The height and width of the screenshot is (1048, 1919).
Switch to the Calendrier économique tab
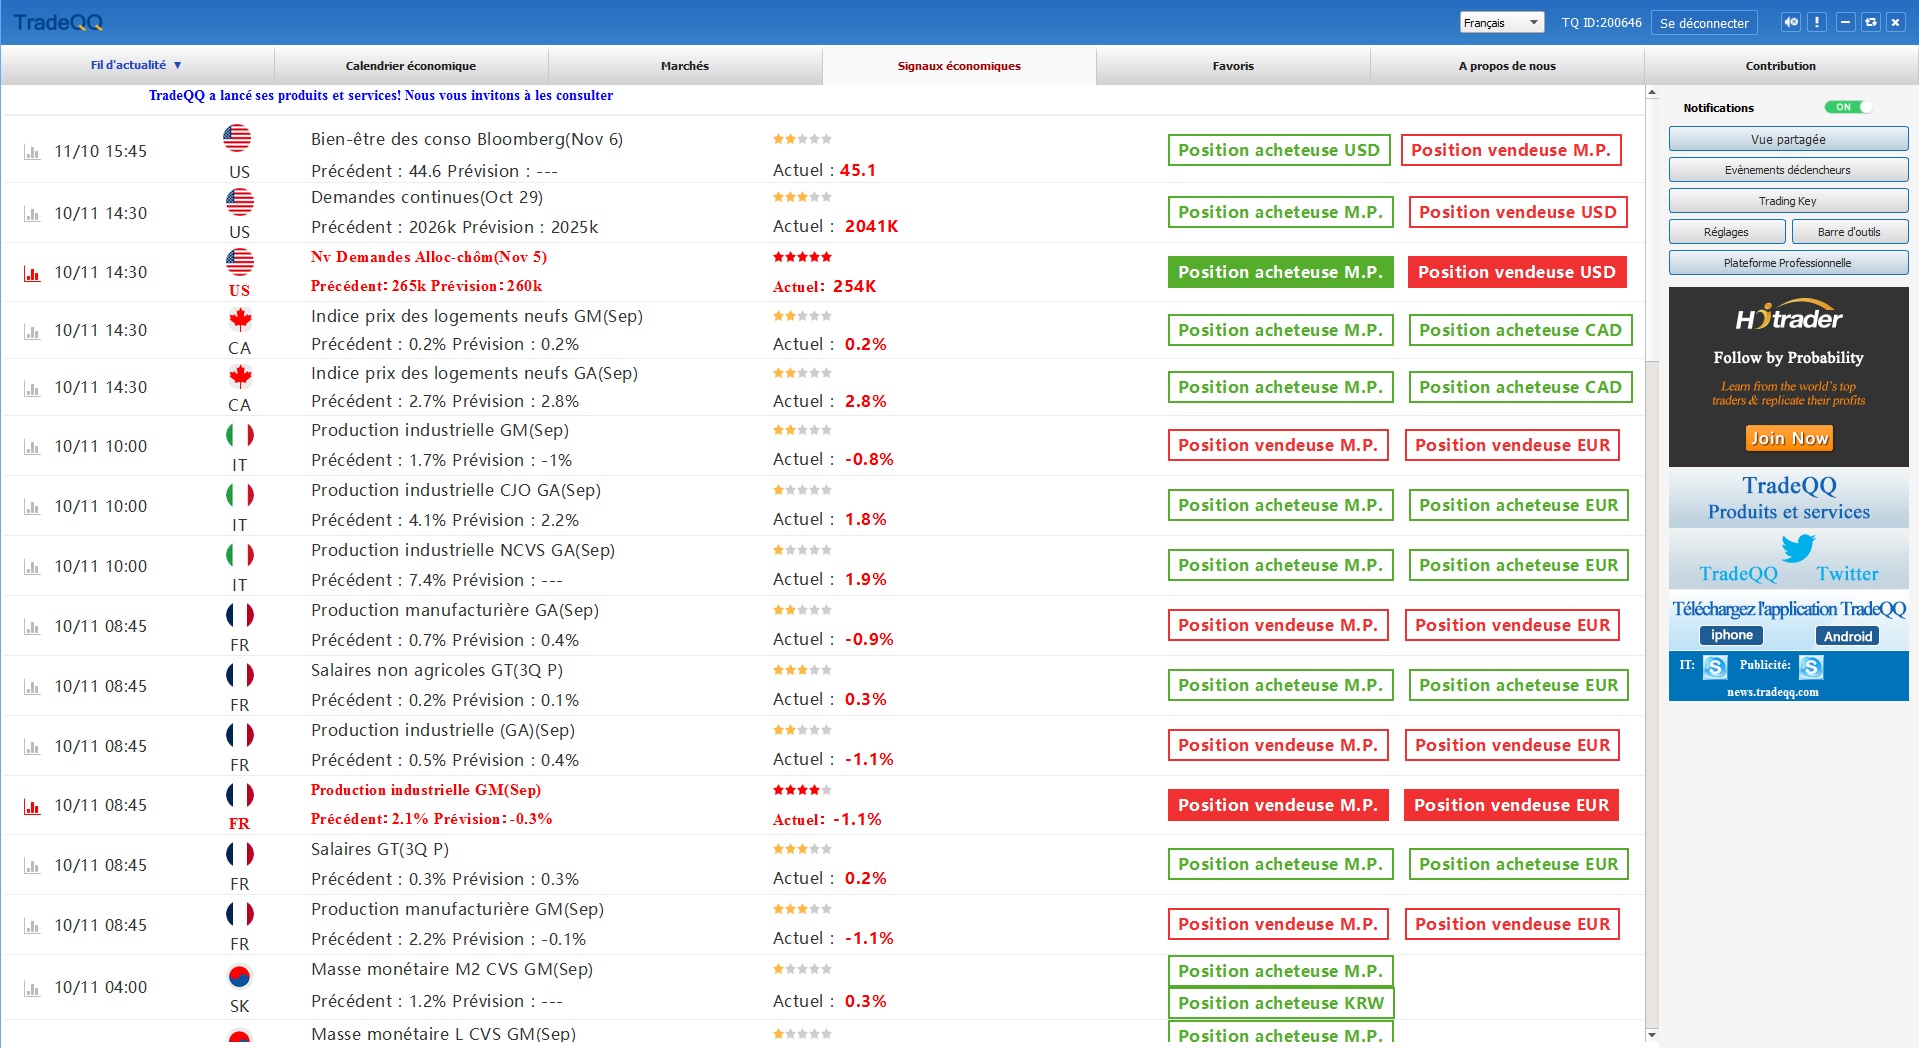tap(410, 66)
